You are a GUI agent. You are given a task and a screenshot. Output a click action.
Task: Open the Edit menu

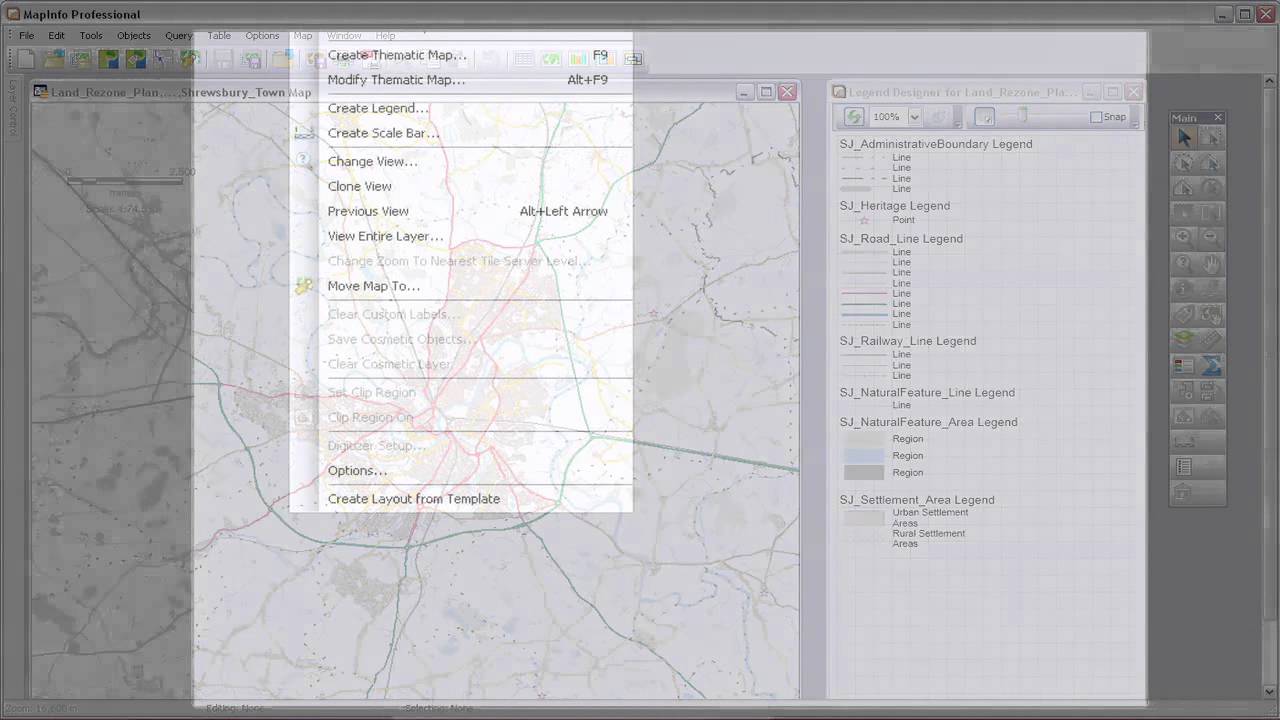[x=57, y=36]
